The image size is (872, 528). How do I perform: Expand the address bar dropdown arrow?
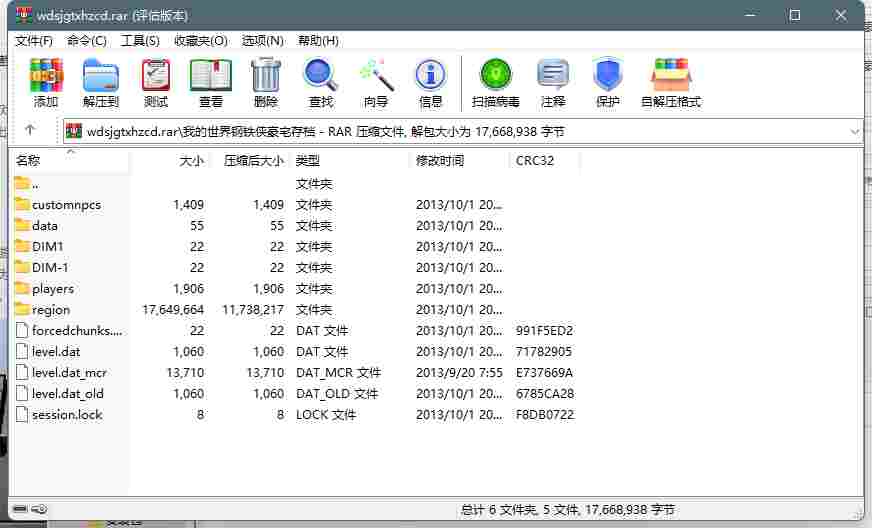click(855, 132)
